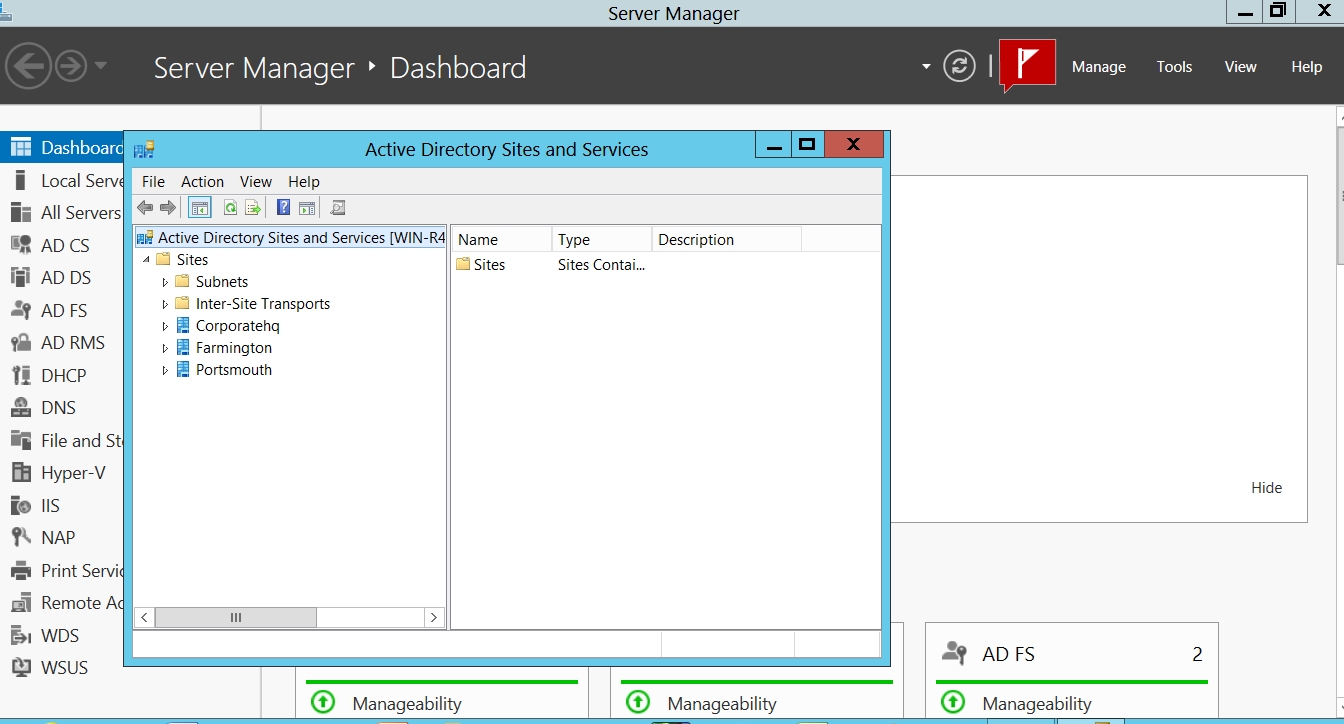The image size is (1344, 724).
Task: Expand the Subnets node
Action: tap(166, 282)
